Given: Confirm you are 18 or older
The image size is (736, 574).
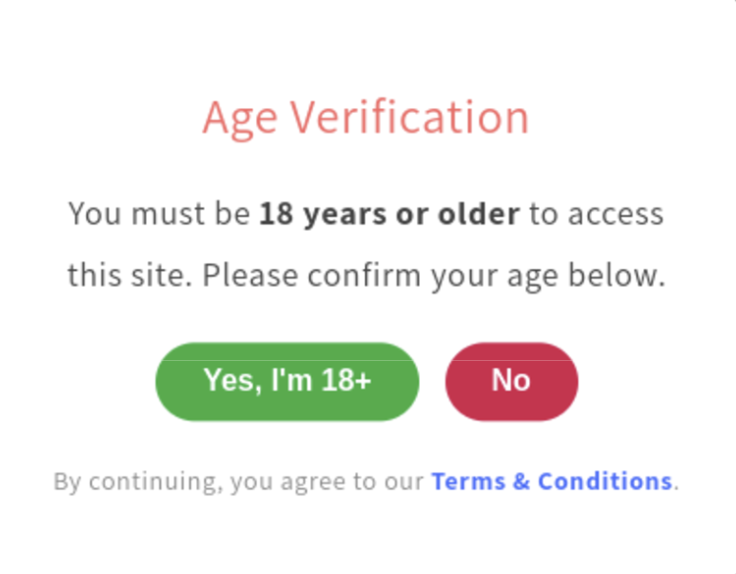Looking at the screenshot, I should point(287,381).
